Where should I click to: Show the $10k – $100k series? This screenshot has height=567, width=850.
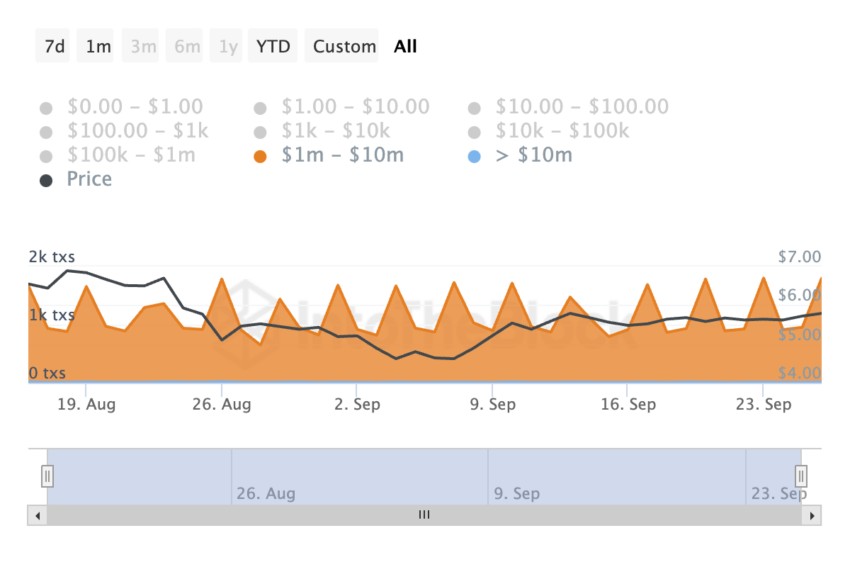(549, 131)
